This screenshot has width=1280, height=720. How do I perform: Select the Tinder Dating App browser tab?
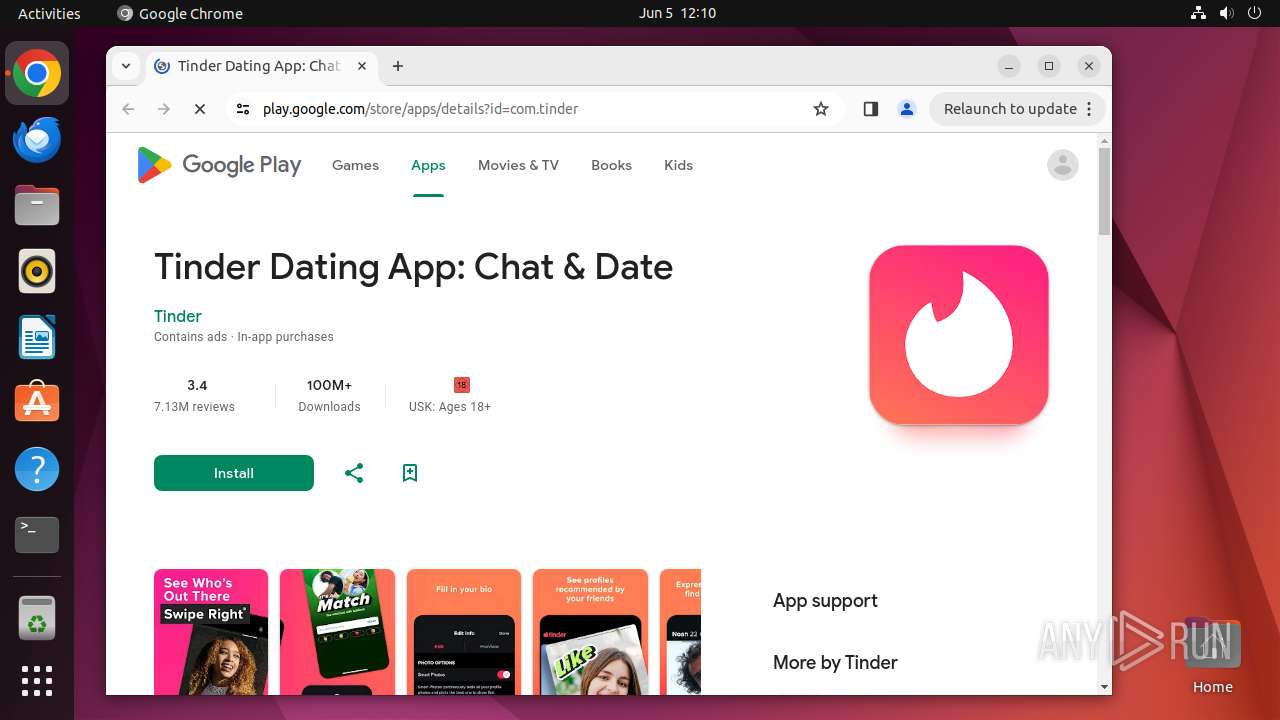(x=260, y=66)
